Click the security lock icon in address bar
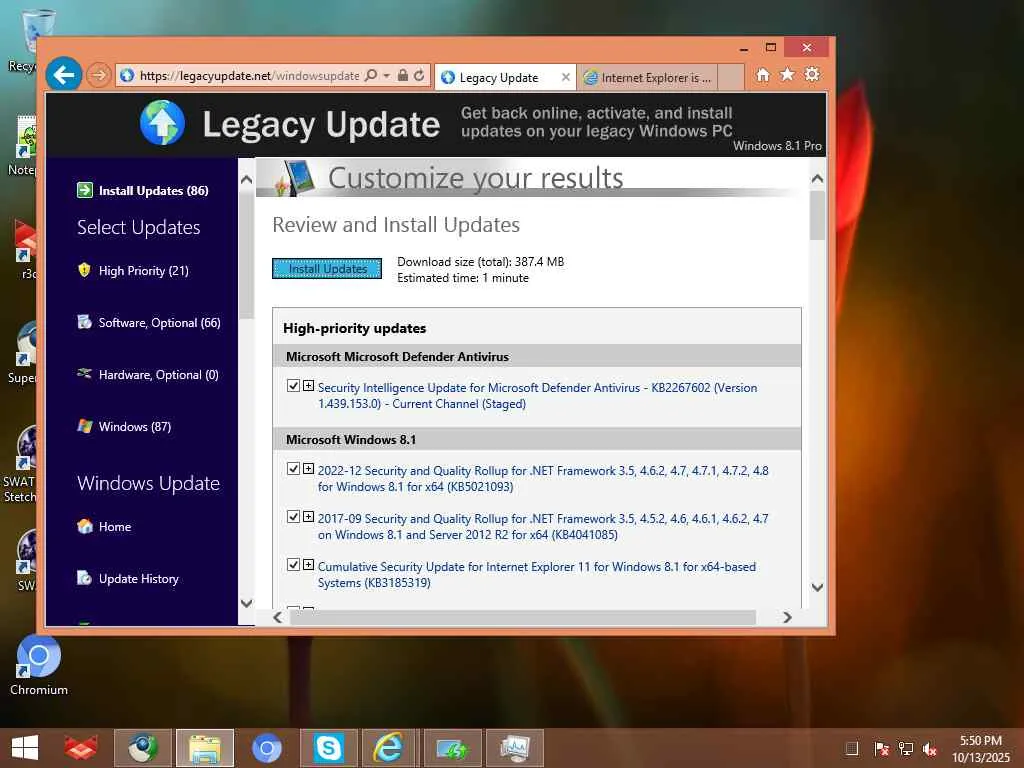This screenshot has width=1024, height=768. [x=403, y=75]
